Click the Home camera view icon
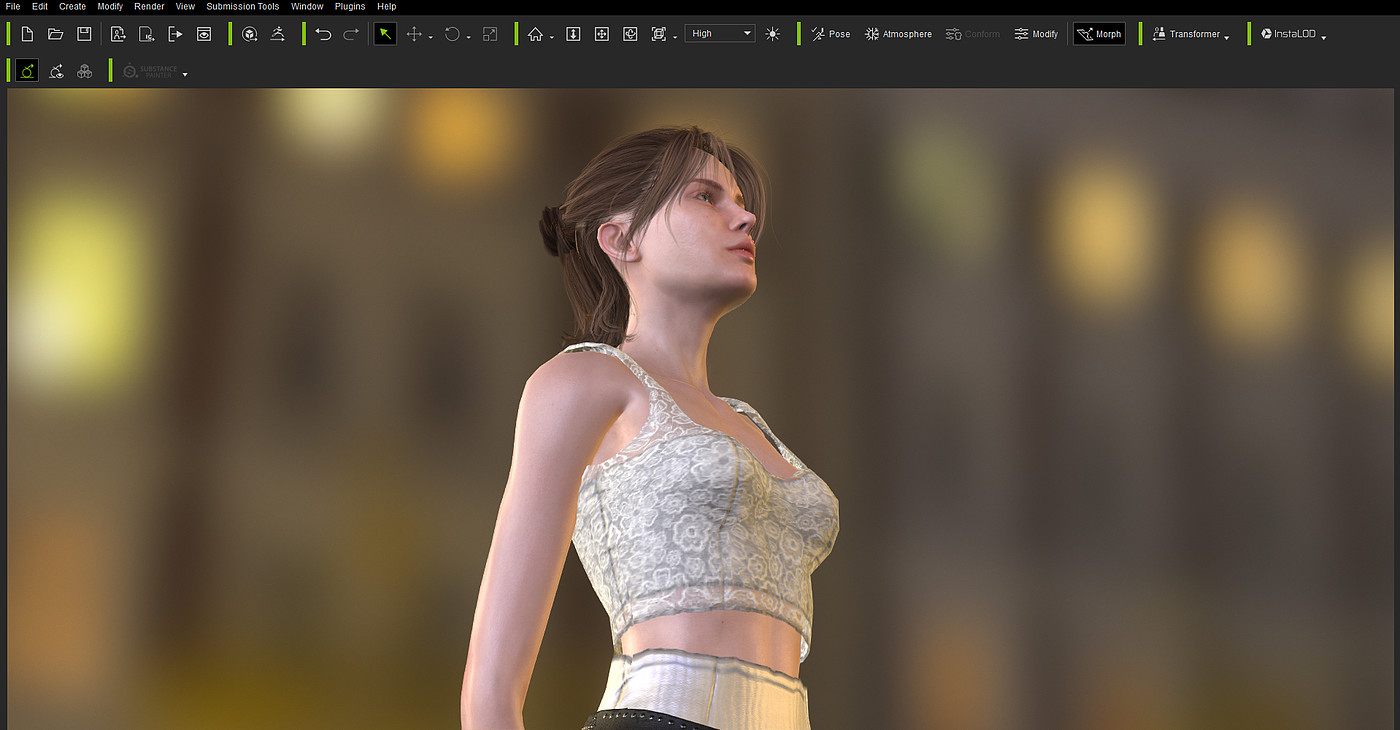This screenshot has height=730, width=1400. (535, 34)
